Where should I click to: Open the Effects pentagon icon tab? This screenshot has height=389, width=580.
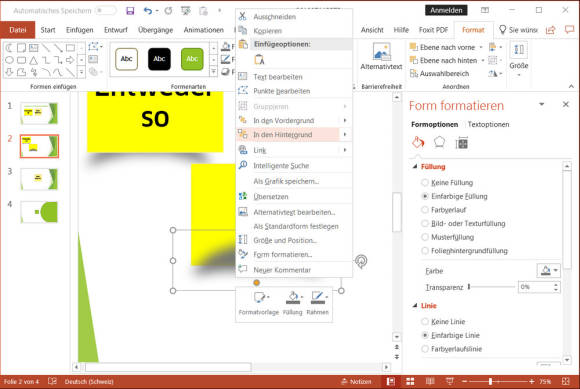pyautogui.click(x=439, y=142)
